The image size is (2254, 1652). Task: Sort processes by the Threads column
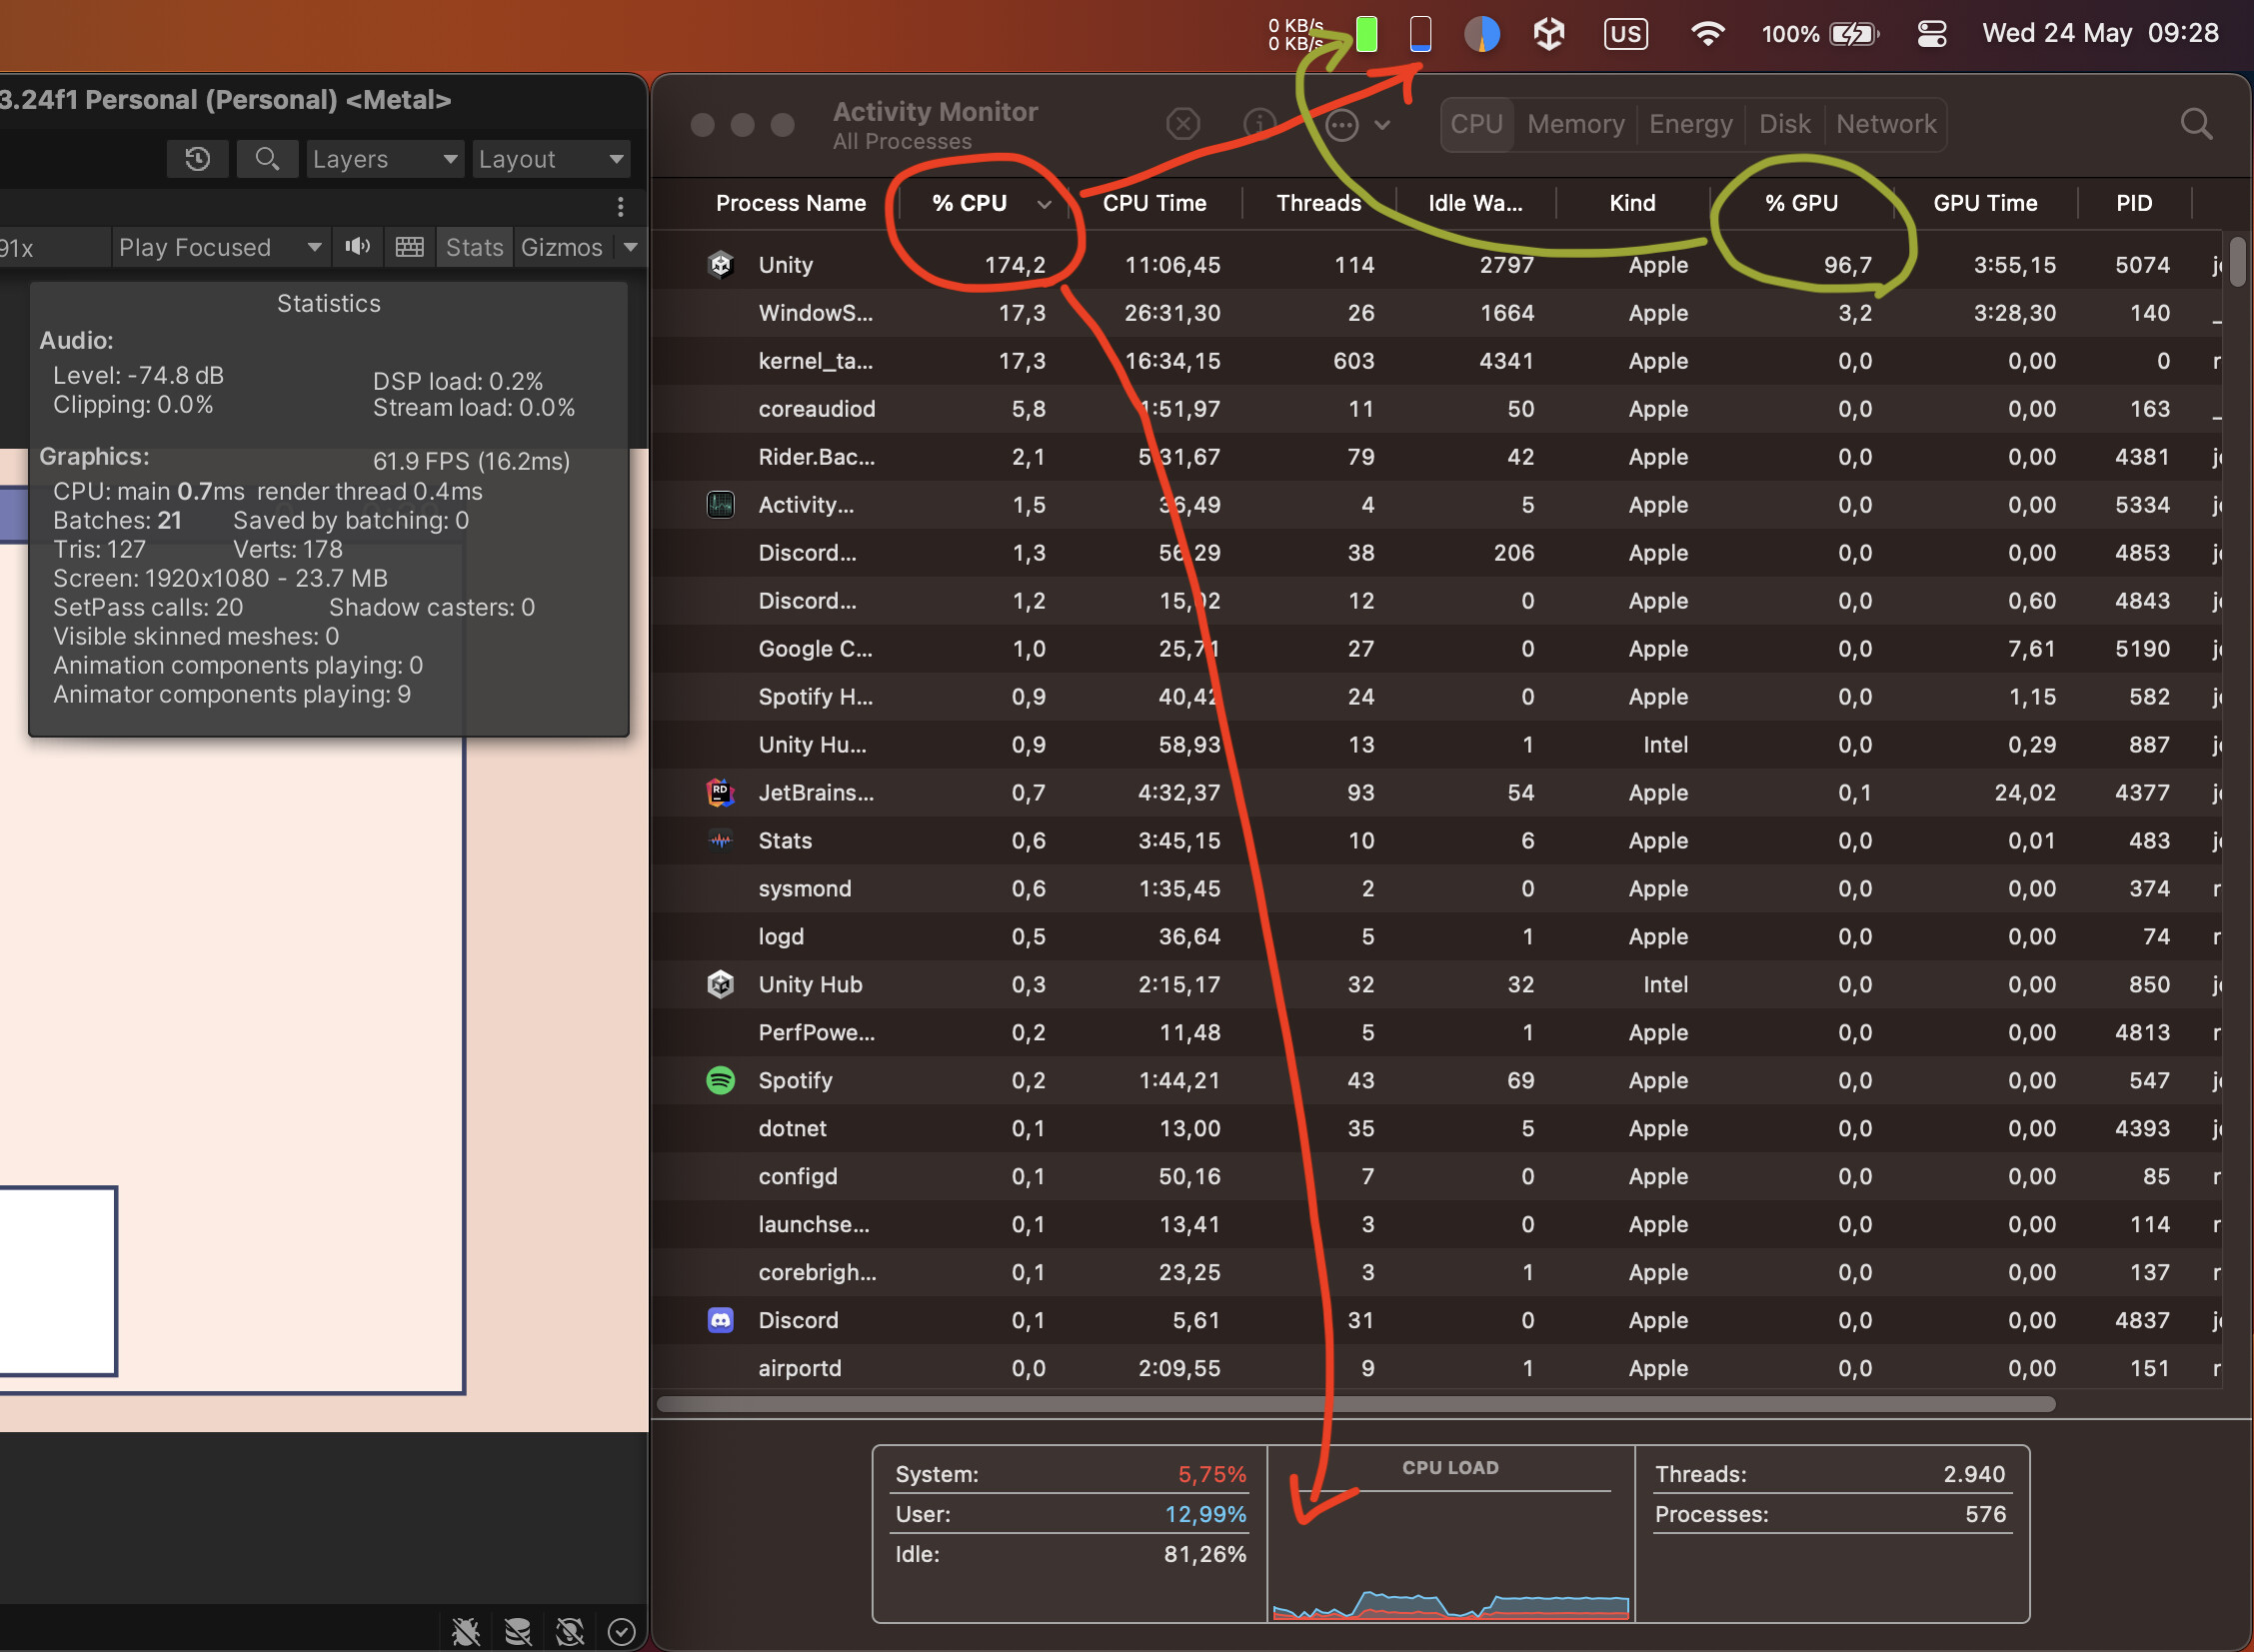[1319, 202]
